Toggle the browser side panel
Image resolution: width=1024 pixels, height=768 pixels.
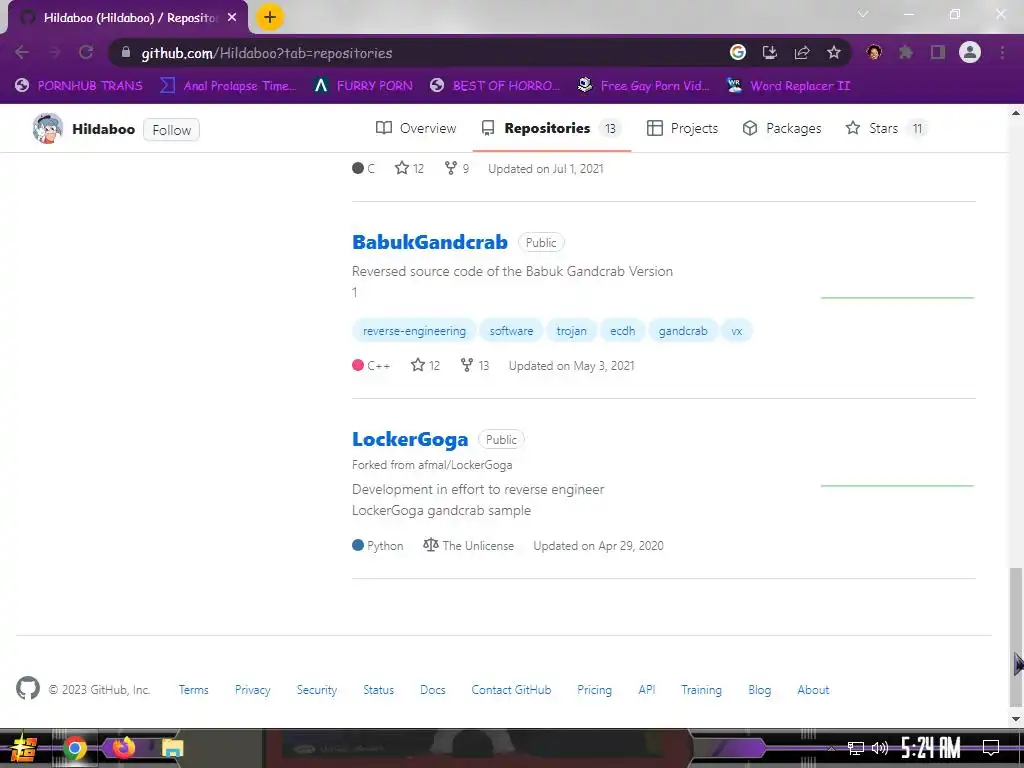(x=938, y=52)
